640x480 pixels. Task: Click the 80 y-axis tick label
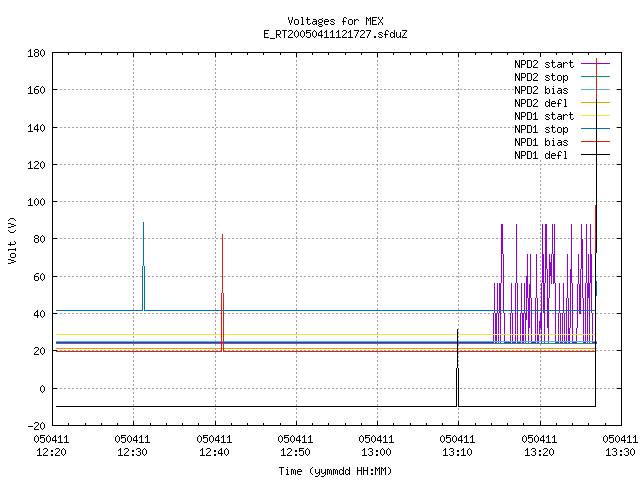click(39, 239)
